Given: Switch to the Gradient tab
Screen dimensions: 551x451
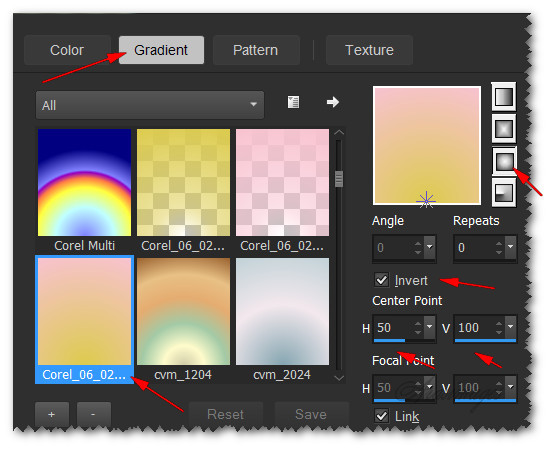Looking at the screenshot, I should [161, 50].
